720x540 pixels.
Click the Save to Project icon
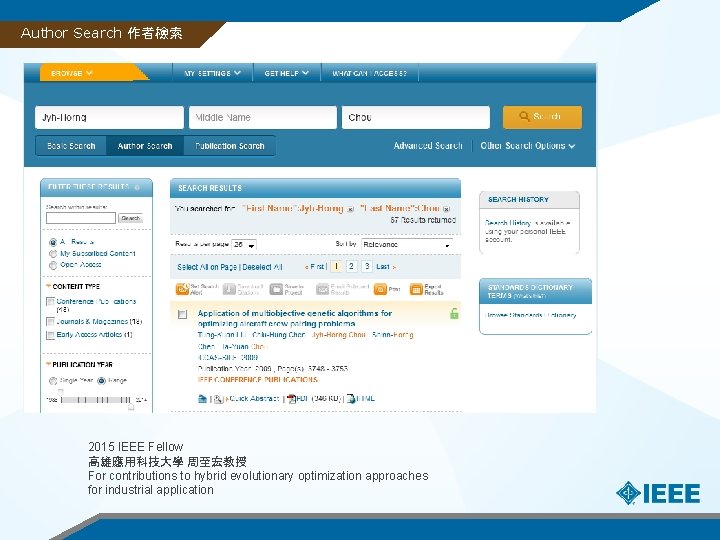point(276,289)
